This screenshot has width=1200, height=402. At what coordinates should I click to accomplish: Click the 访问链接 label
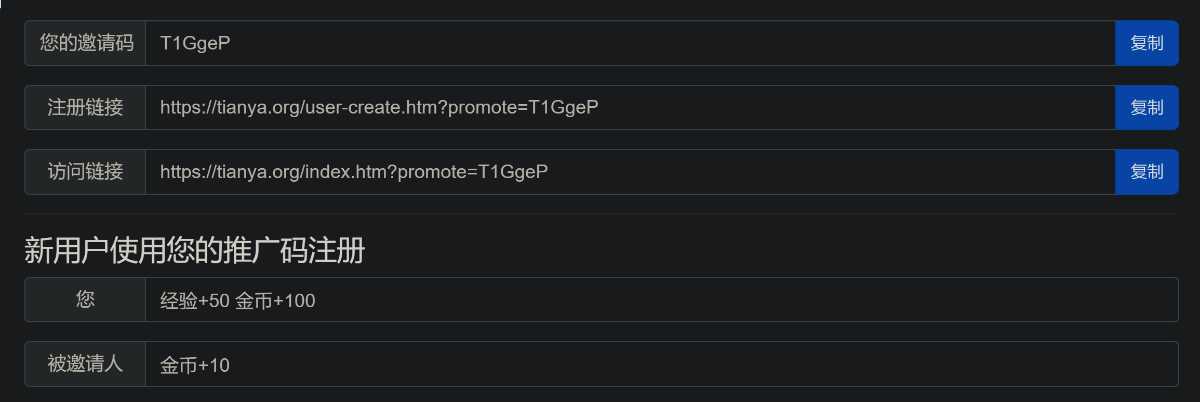pyautogui.click(x=85, y=171)
